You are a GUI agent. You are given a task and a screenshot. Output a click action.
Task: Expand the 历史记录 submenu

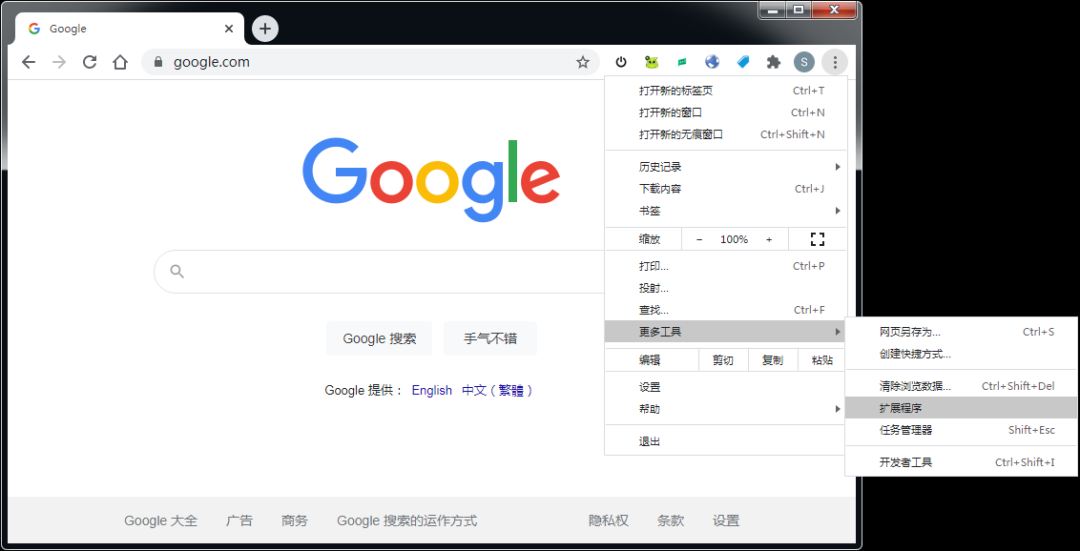coord(726,167)
